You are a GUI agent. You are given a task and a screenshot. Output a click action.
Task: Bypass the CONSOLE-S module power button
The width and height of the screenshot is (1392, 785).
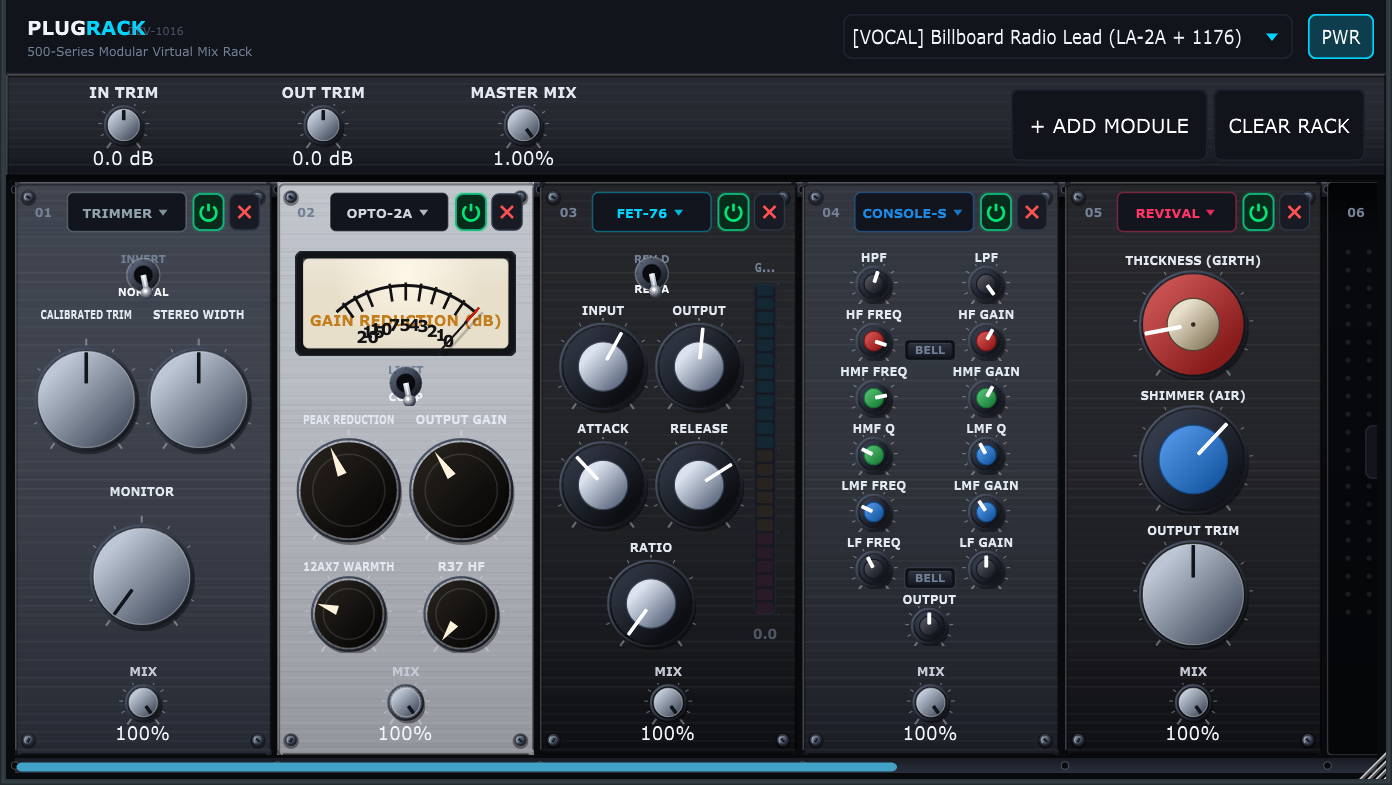995,212
